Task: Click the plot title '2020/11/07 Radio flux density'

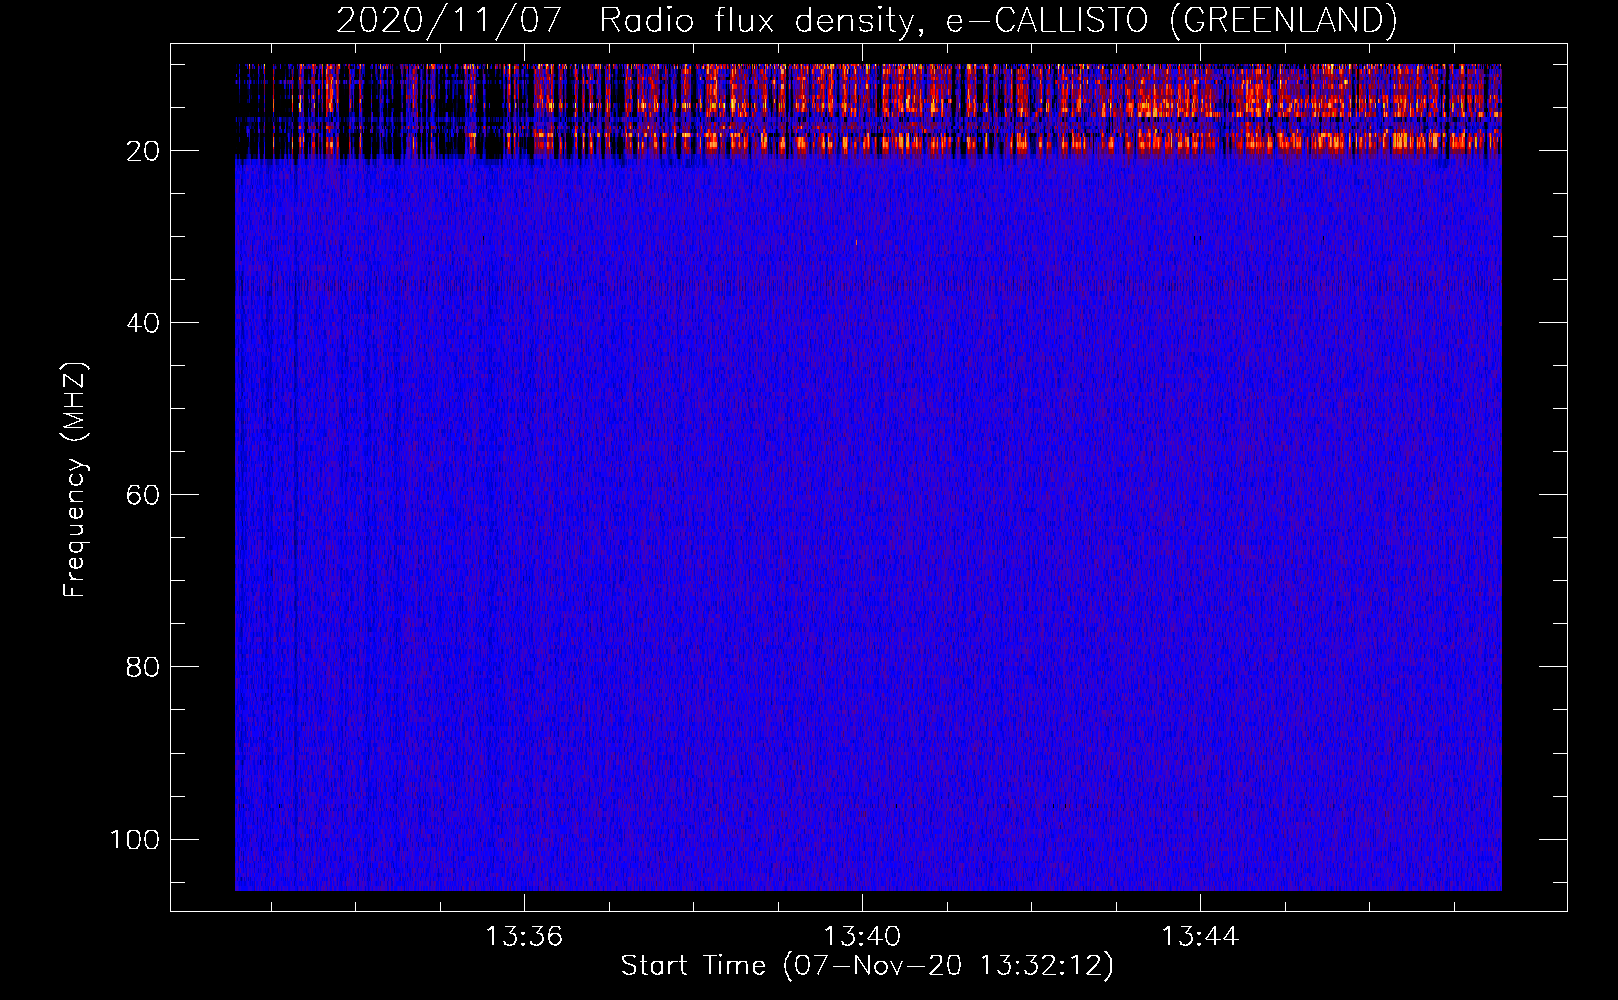Action: coord(866,20)
